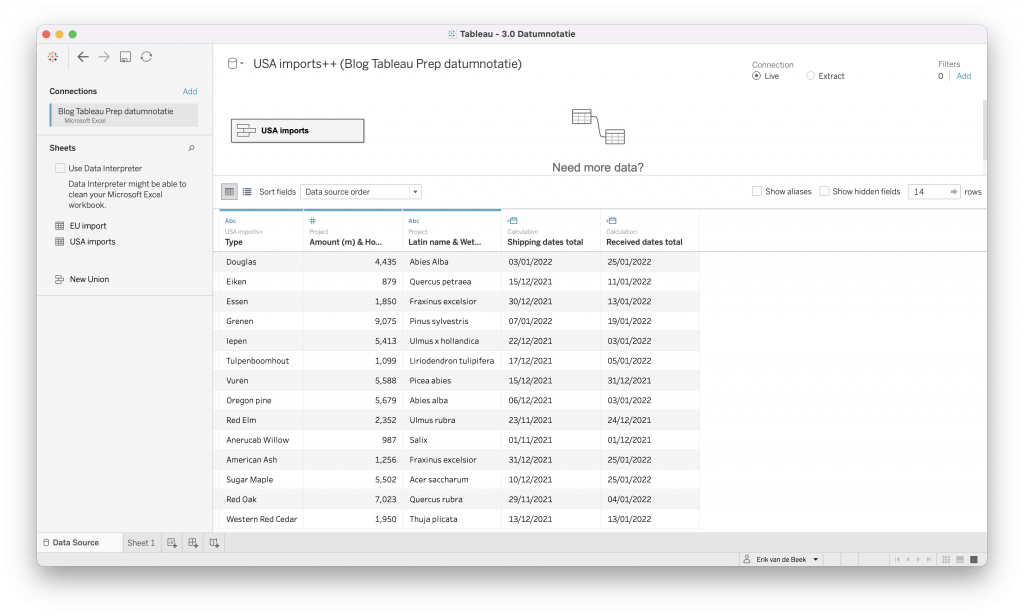The height and width of the screenshot is (615, 1024).
Task: Click the new dashboard icon
Action: pos(193,543)
